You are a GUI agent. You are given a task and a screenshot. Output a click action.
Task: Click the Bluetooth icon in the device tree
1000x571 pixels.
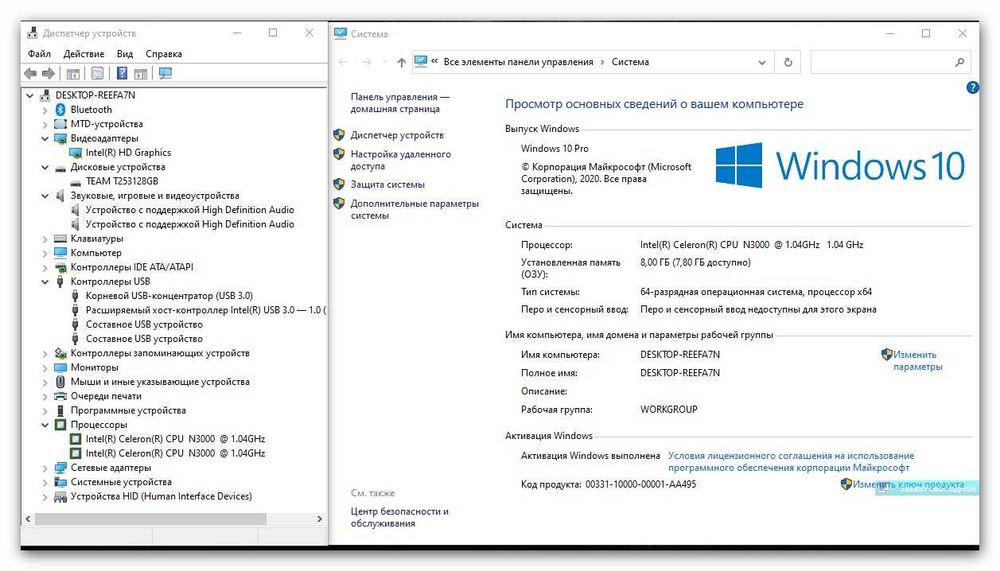pos(61,110)
